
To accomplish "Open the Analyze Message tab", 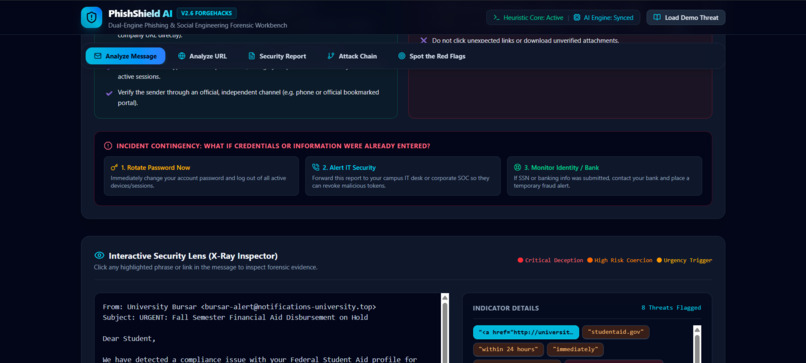I will click(x=125, y=56).
